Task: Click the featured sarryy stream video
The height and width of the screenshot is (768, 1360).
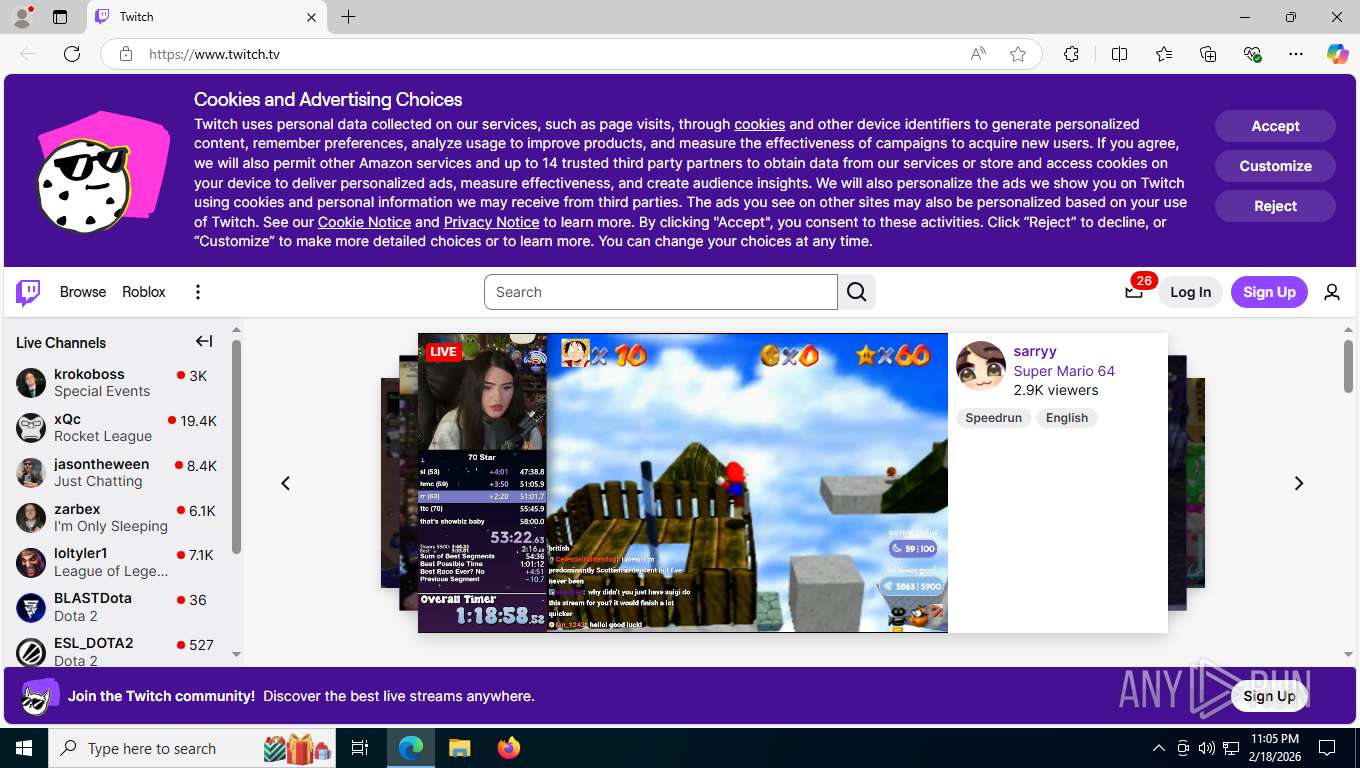Action: point(682,483)
